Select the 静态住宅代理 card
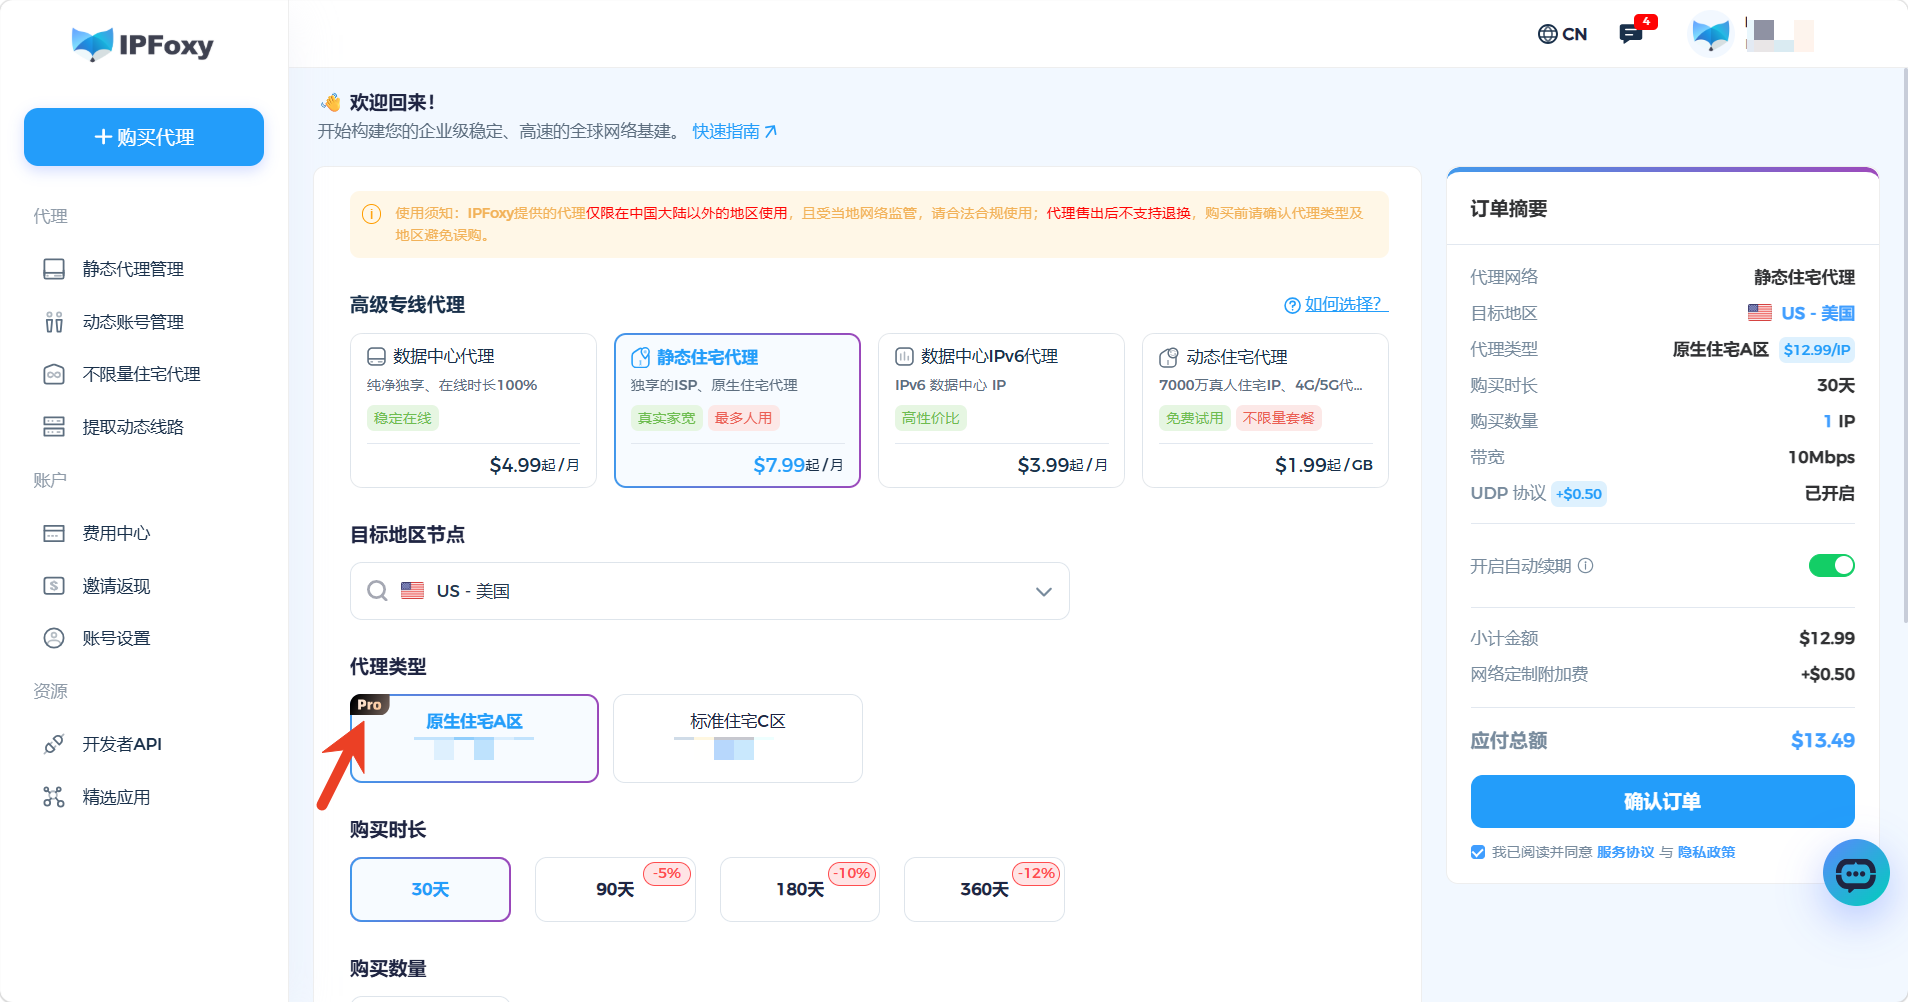This screenshot has height=1002, width=1908. (737, 410)
